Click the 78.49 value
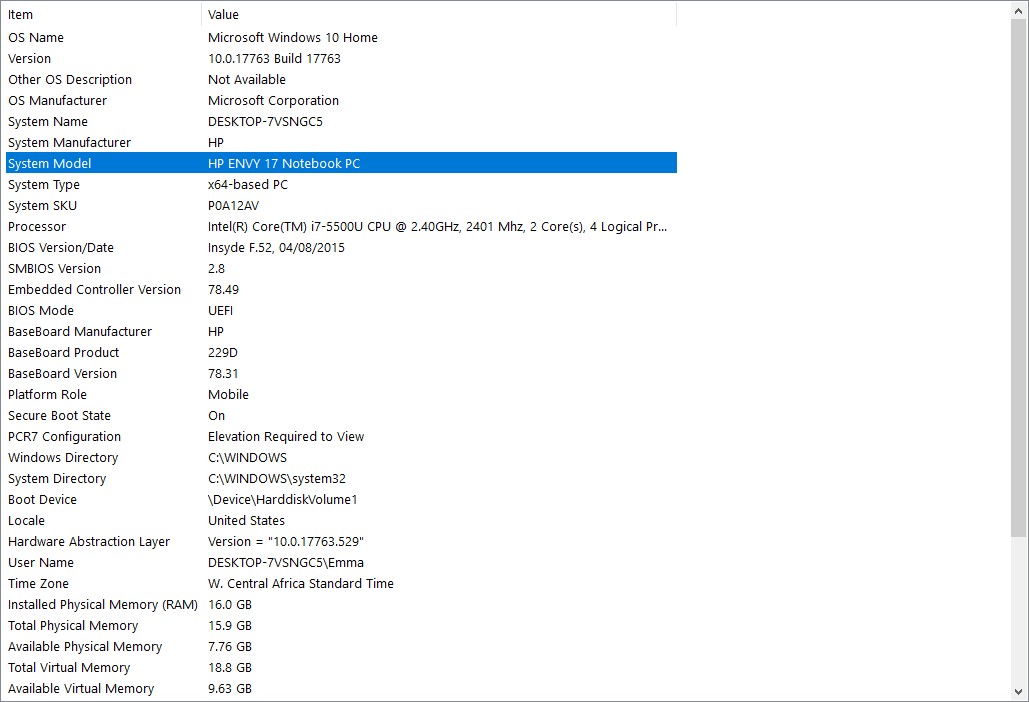Viewport: 1029px width, 702px height. point(224,289)
